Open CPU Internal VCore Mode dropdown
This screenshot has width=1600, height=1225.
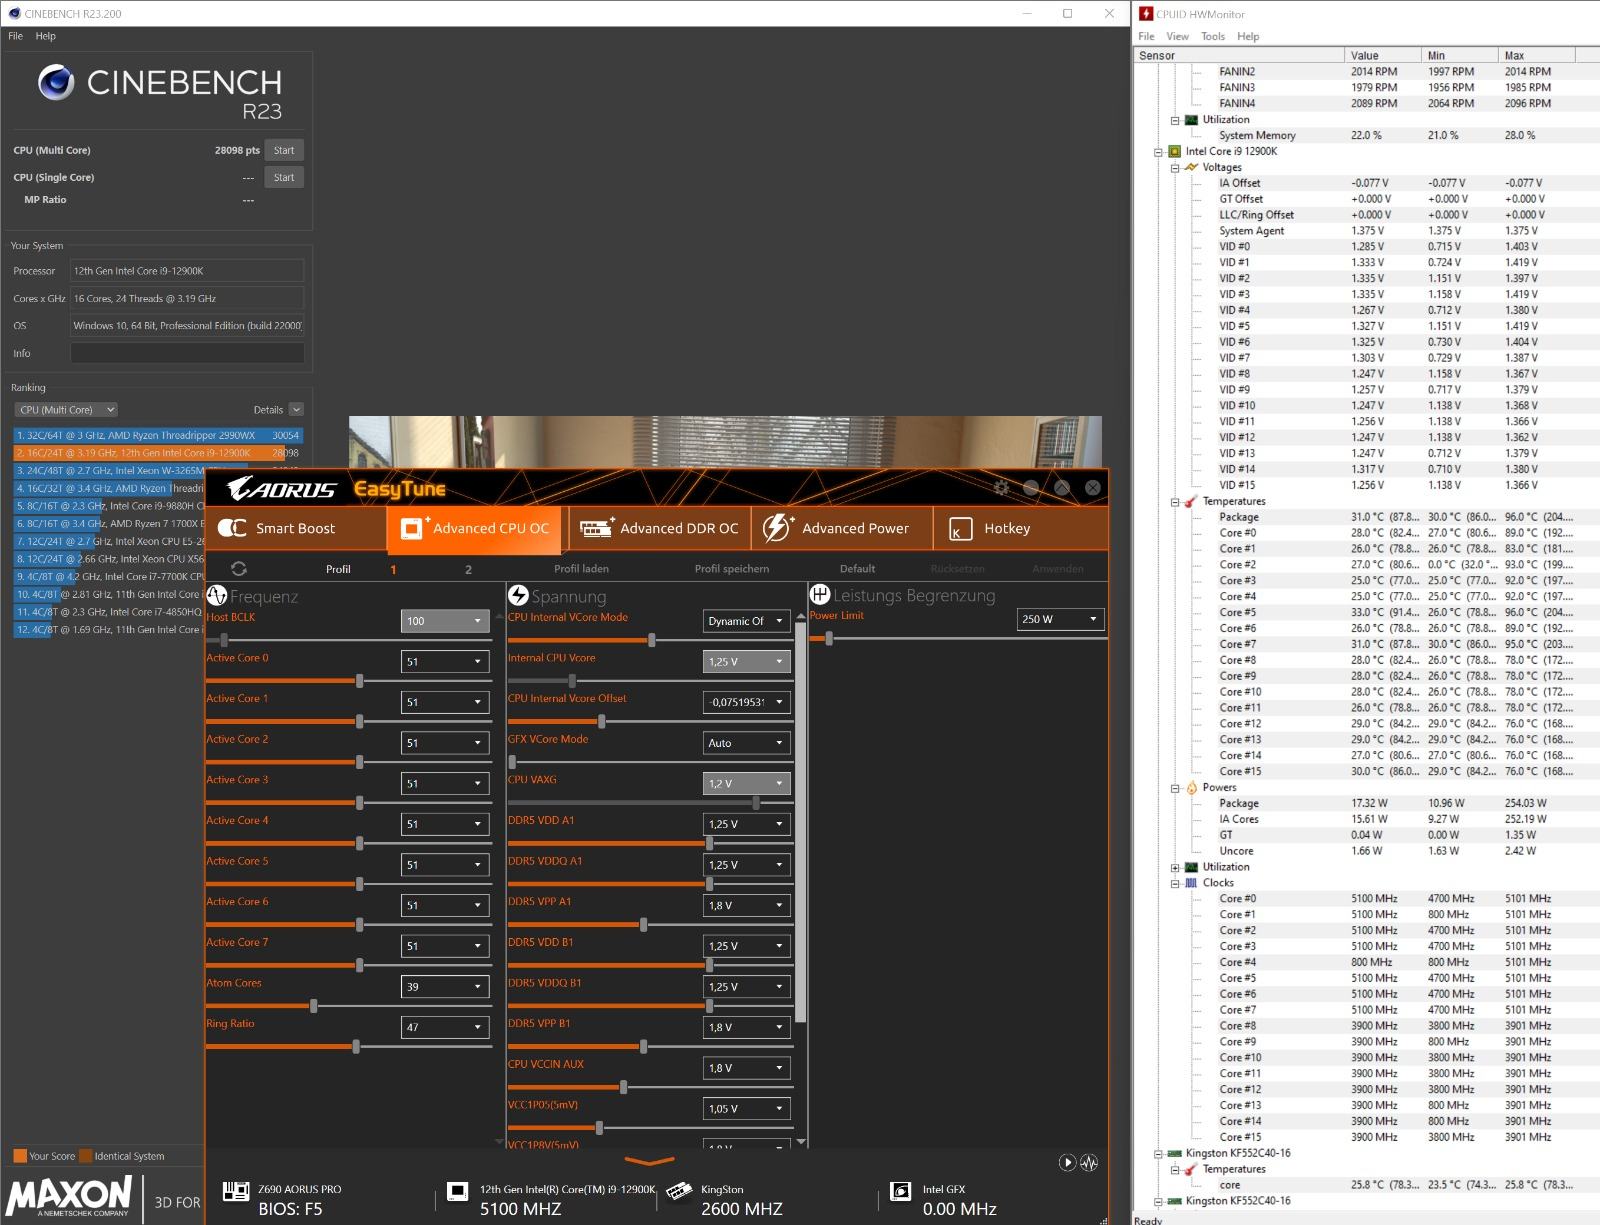tap(746, 621)
